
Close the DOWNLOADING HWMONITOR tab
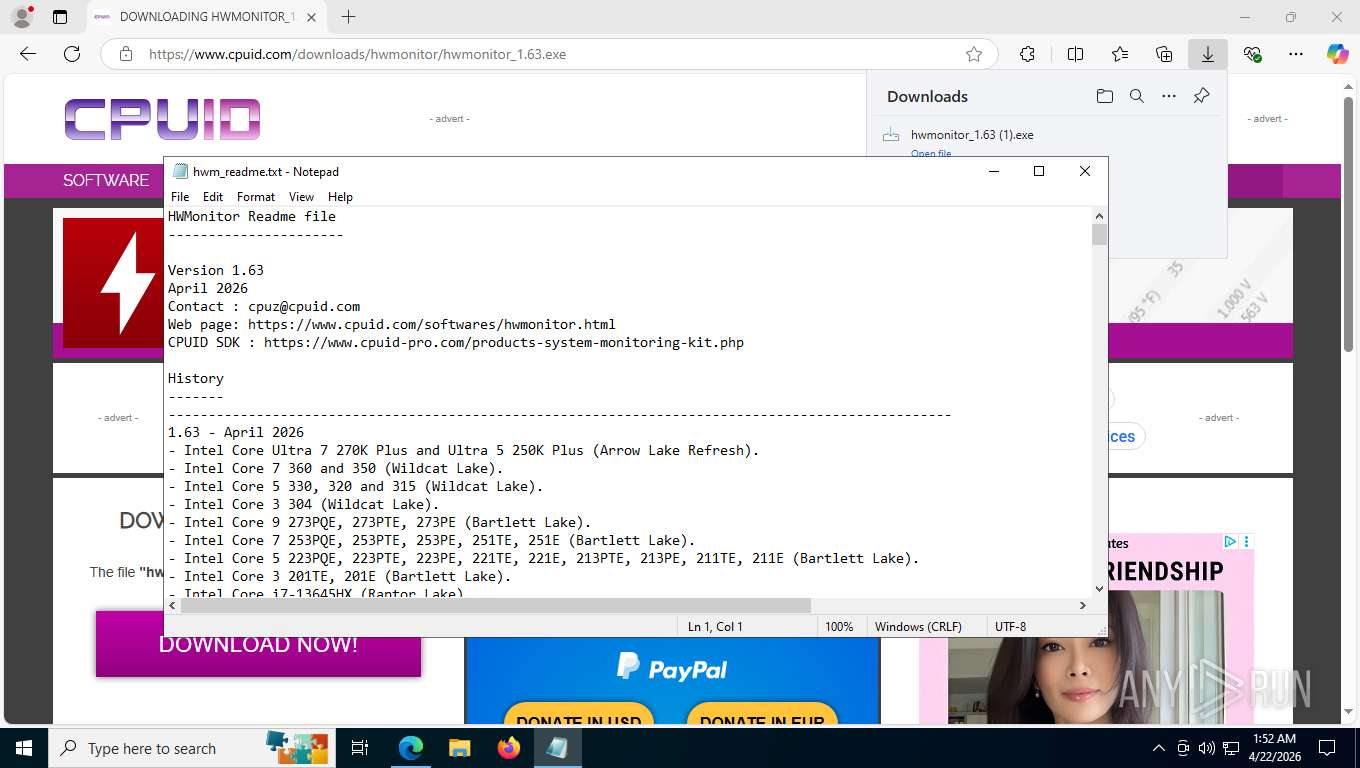pos(312,17)
